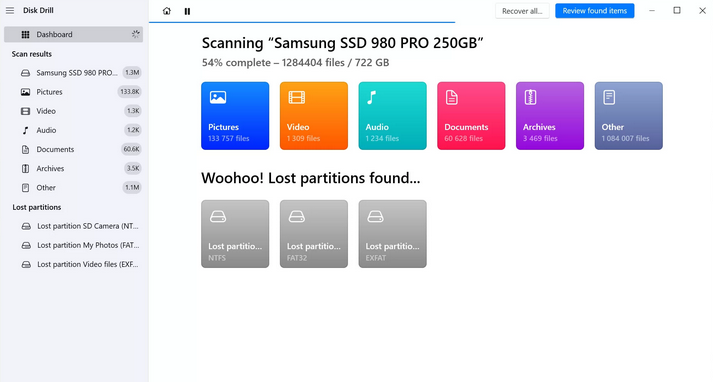Click zip icon on the Archives tile
The width and height of the screenshot is (713, 382).
coord(530,97)
